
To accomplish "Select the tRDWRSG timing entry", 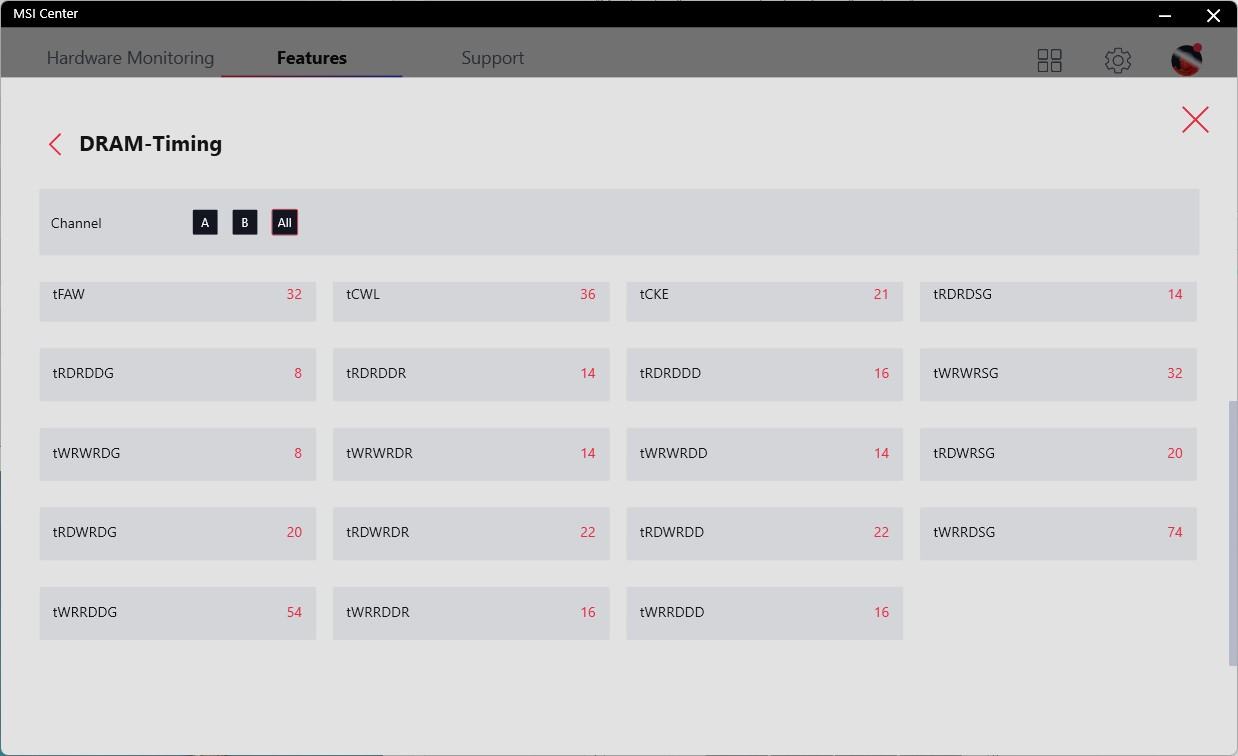I will pyautogui.click(x=1058, y=454).
